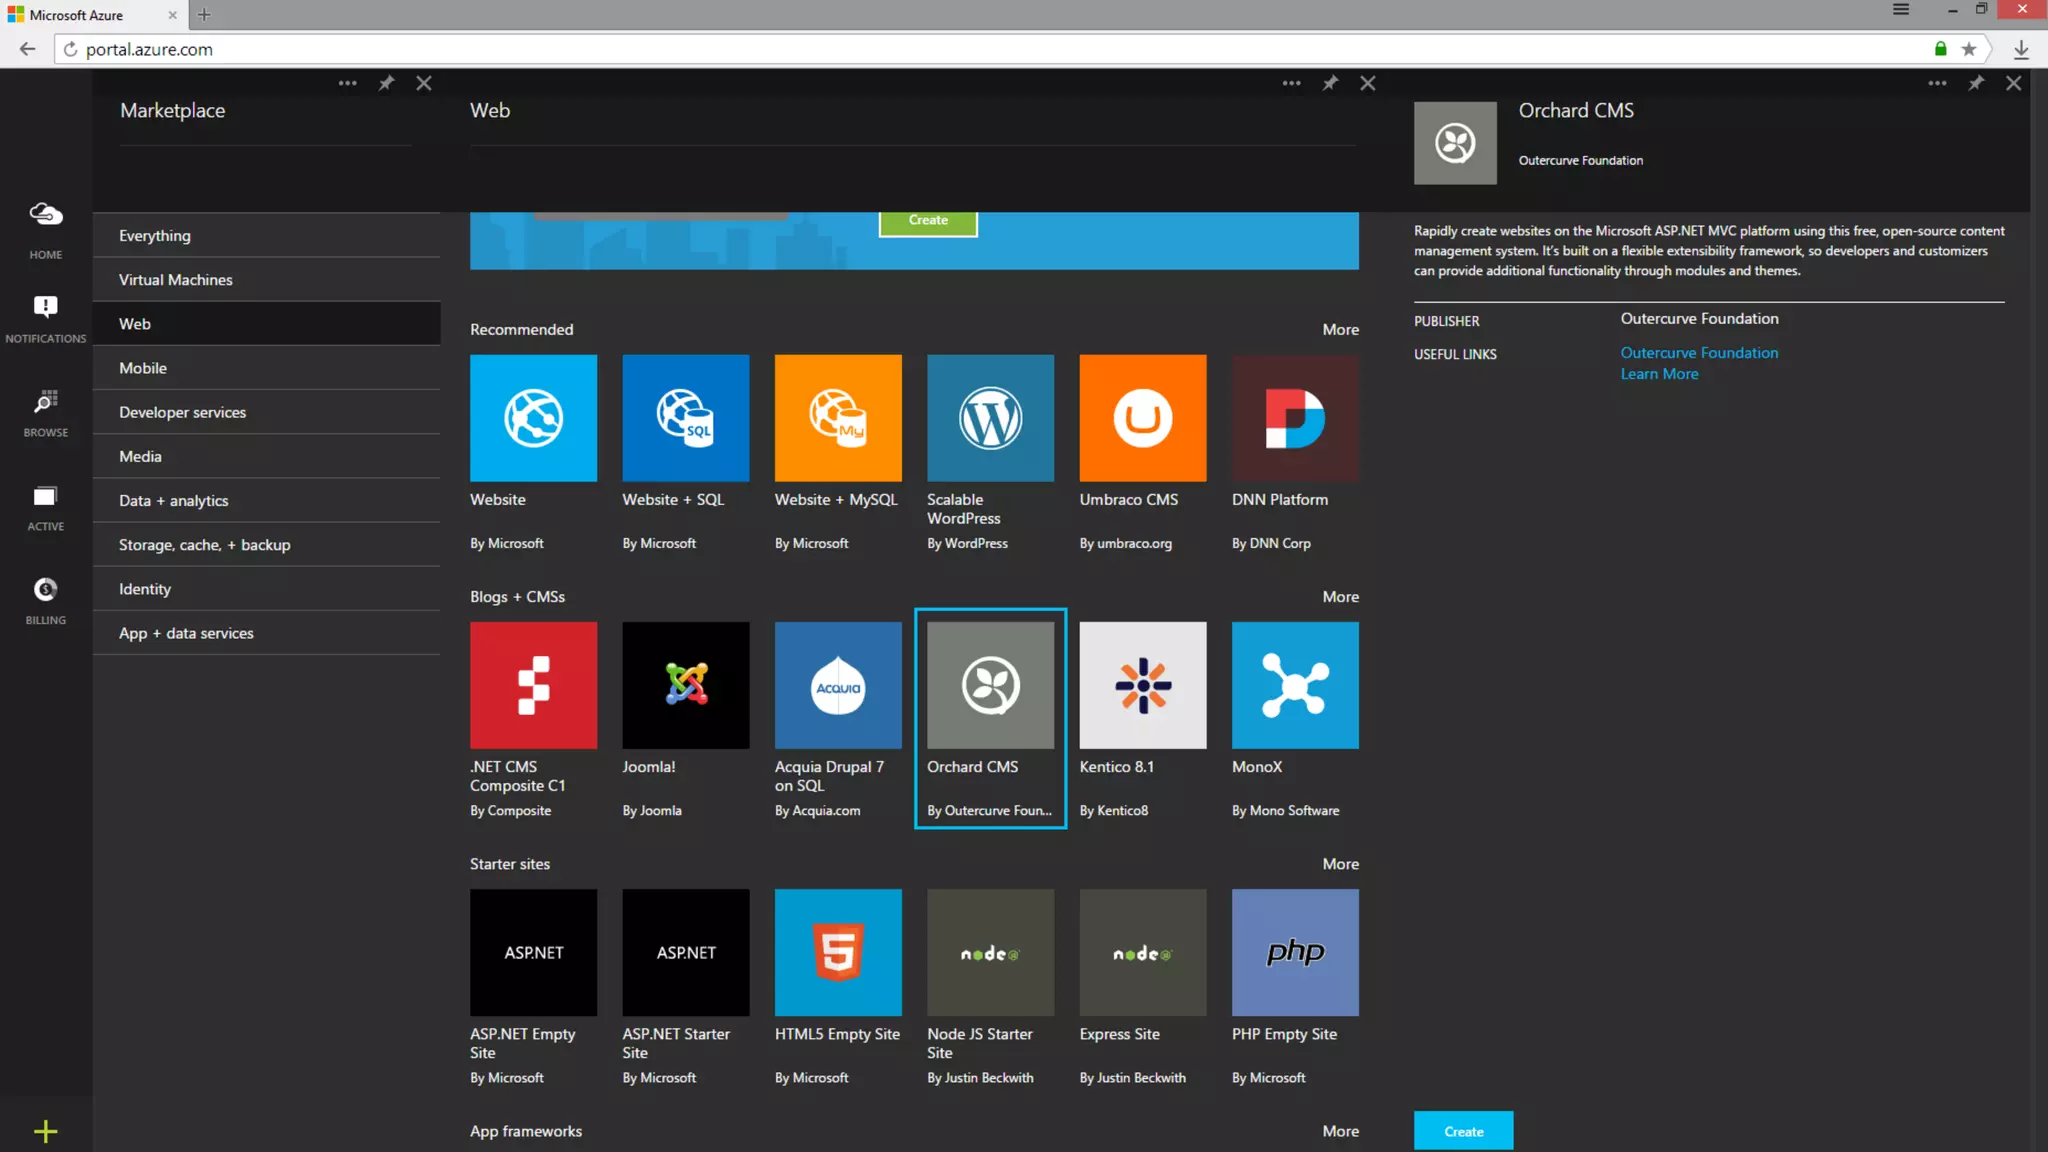Viewport: 2048px width, 1152px height.
Task: Open the Billing icon in sidebar
Action: 45,590
